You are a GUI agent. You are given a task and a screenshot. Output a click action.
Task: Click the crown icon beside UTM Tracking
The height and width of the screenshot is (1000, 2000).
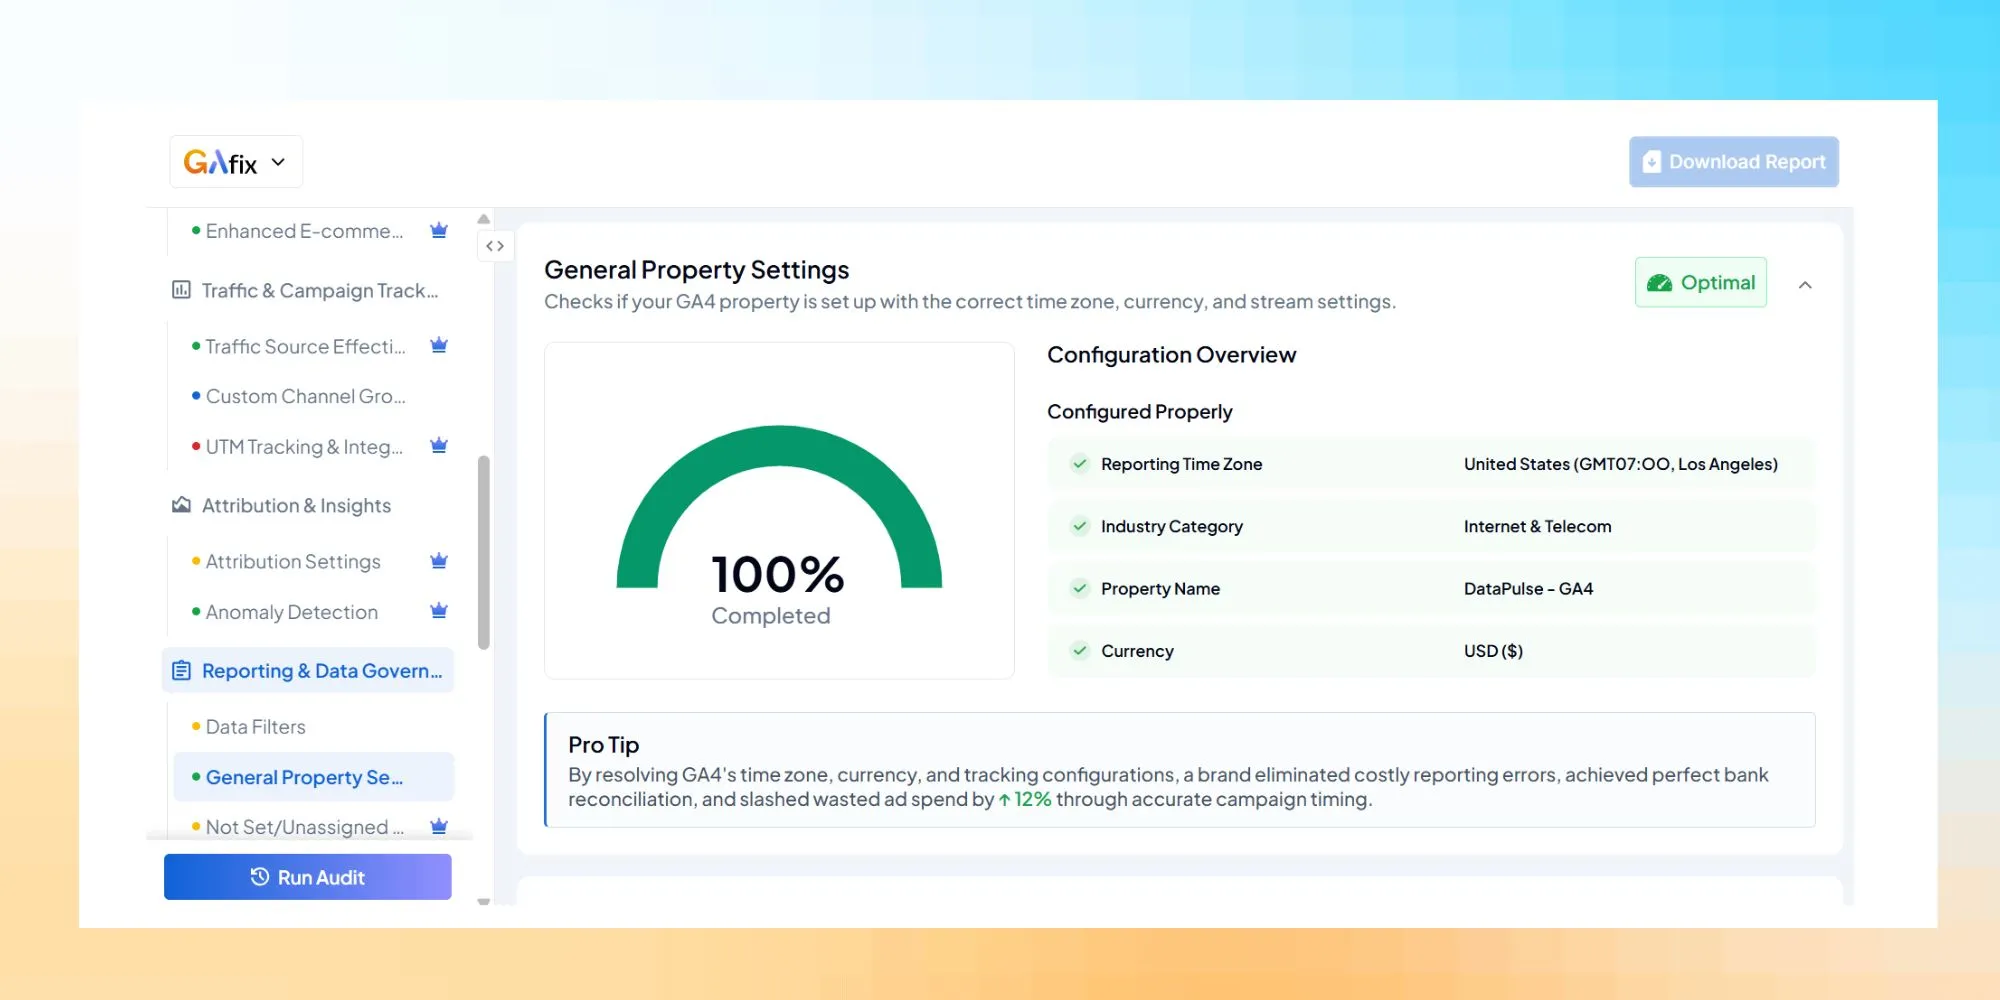click(438, 446)
